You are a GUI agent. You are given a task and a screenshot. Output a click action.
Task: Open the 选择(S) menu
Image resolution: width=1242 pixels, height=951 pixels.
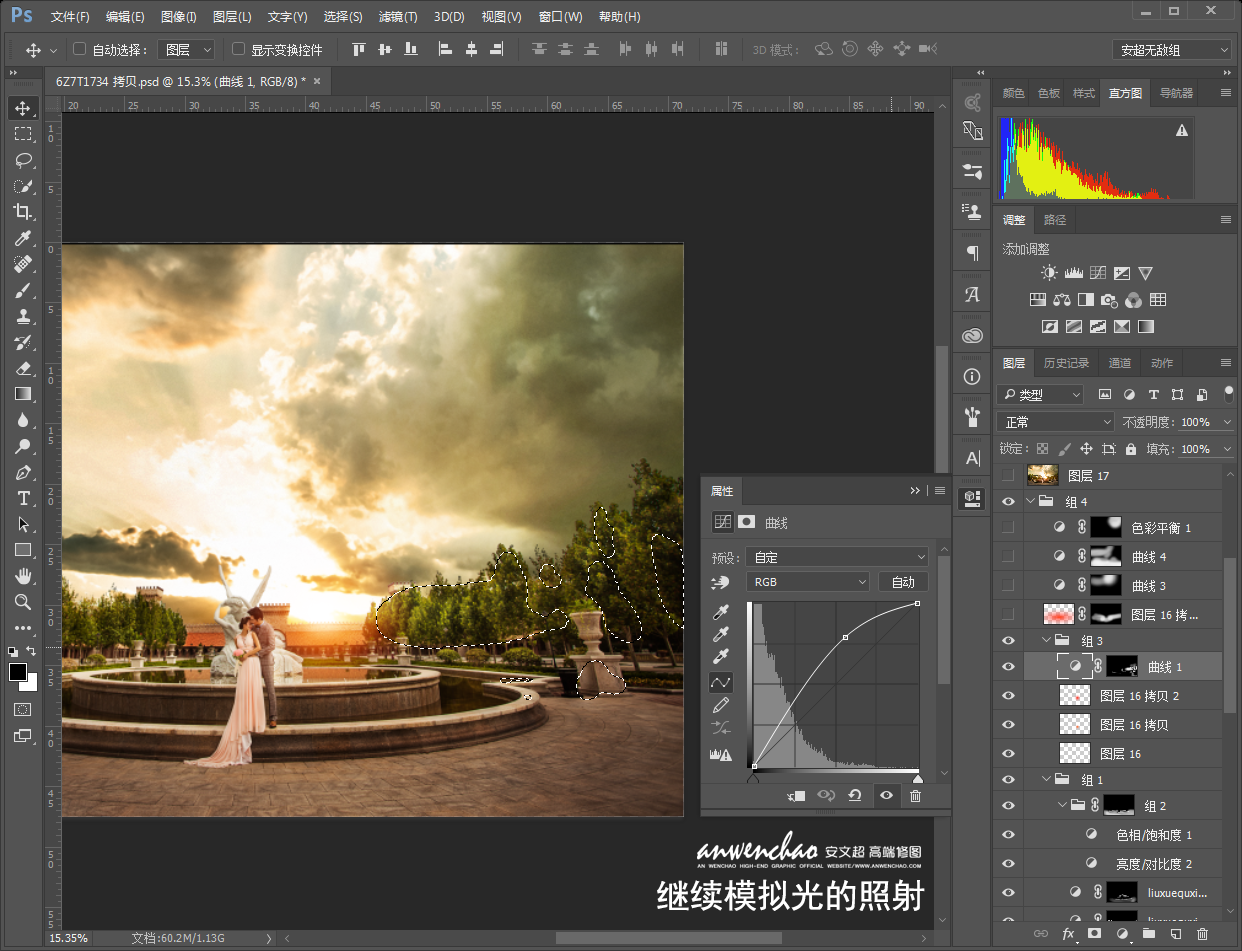tap(343, 17)
